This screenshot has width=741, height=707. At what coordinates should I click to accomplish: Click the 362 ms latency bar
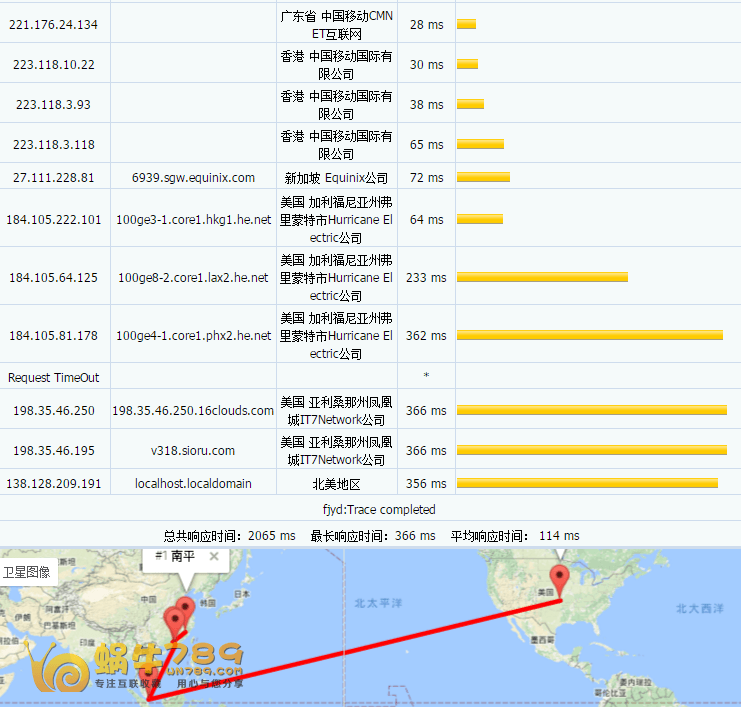coord(589,336)
